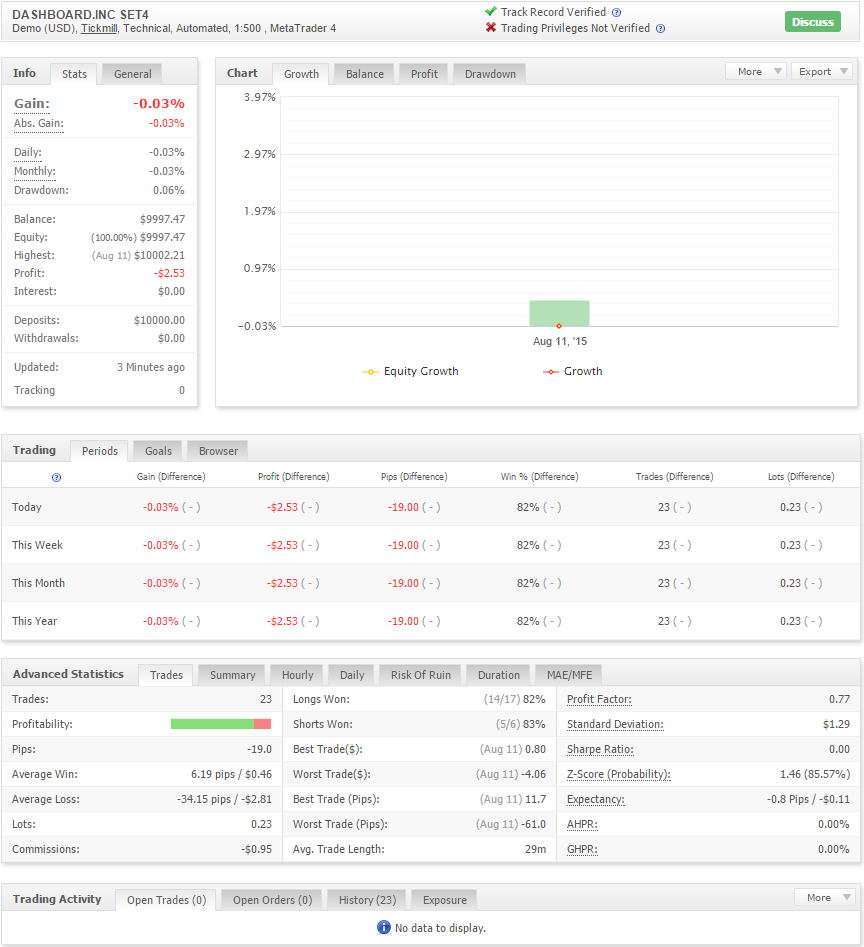
Task: Click the info icon beside No data to display
Action: click(383, 927)
